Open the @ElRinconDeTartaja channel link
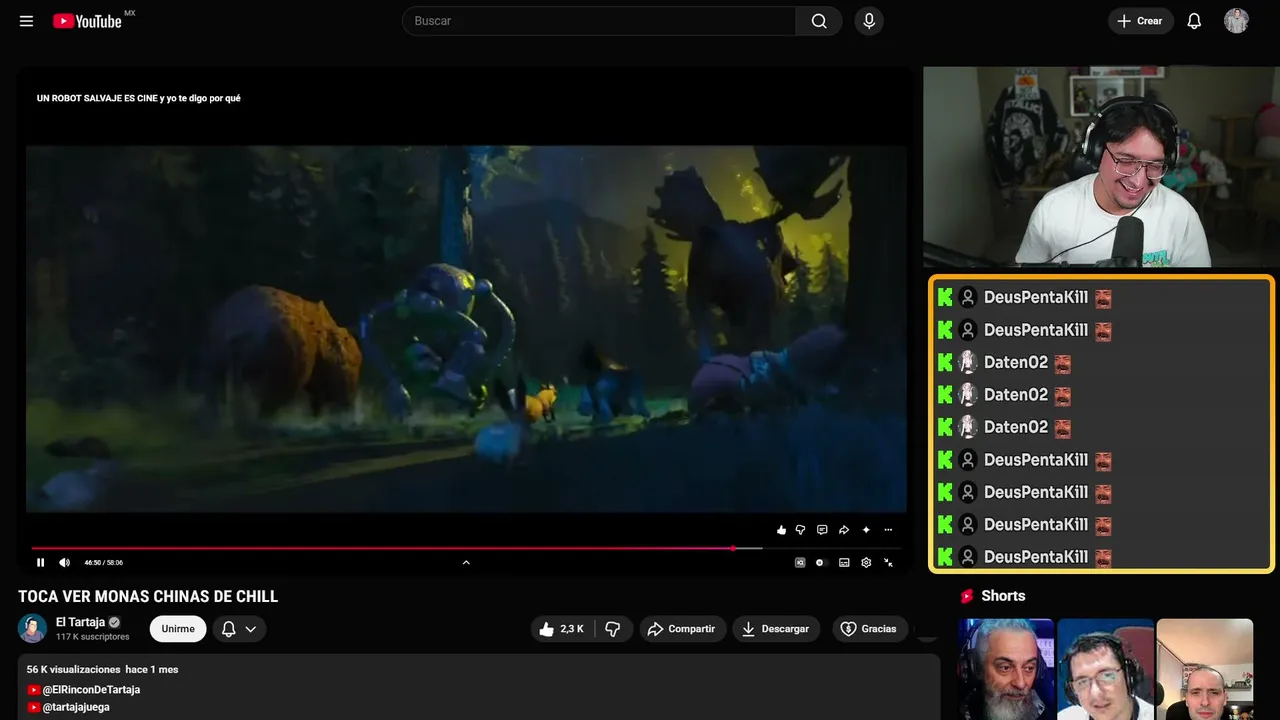Viewport: 1280px width, 720px height. (x=91, y=690)
